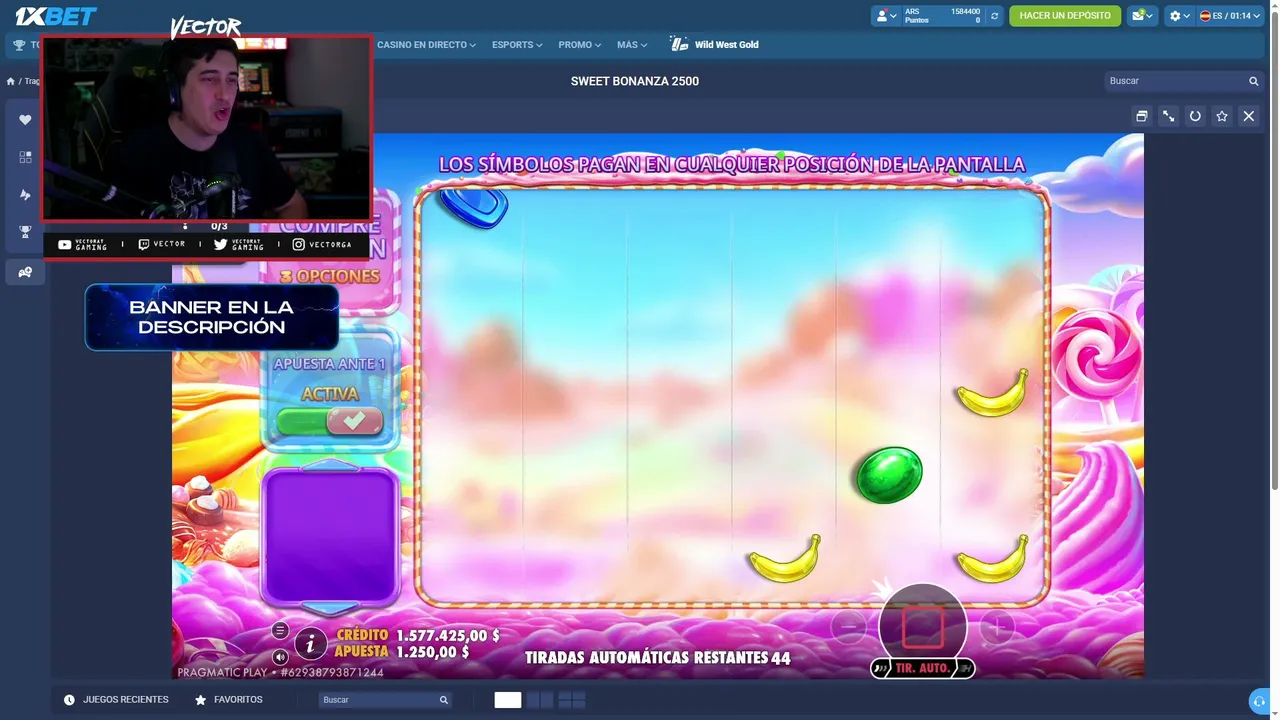Click Tiradas Automáticas Restantes 44 text
The height and width of the screenshot is (720, 1280).
658,658
